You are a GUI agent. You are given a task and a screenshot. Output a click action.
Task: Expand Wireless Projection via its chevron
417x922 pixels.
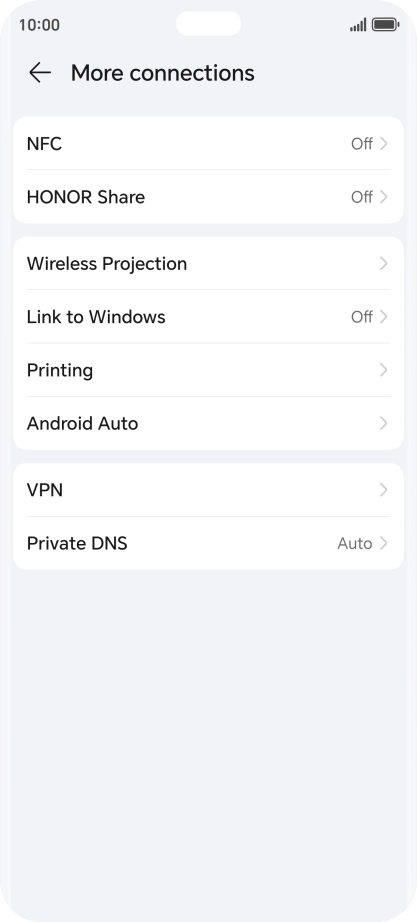click(383, 263)
